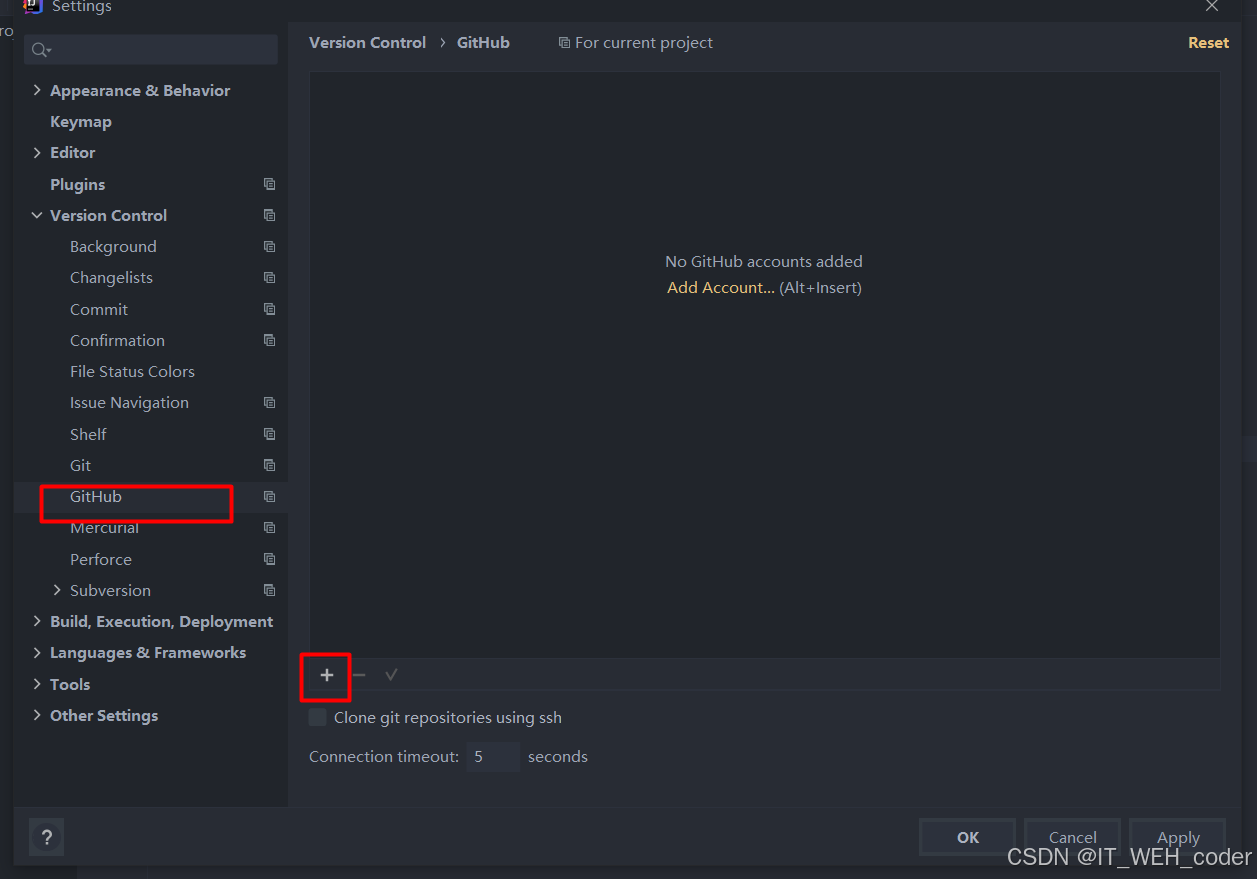
Task: Select the Git settings item
Action: [x=80, y=465]
